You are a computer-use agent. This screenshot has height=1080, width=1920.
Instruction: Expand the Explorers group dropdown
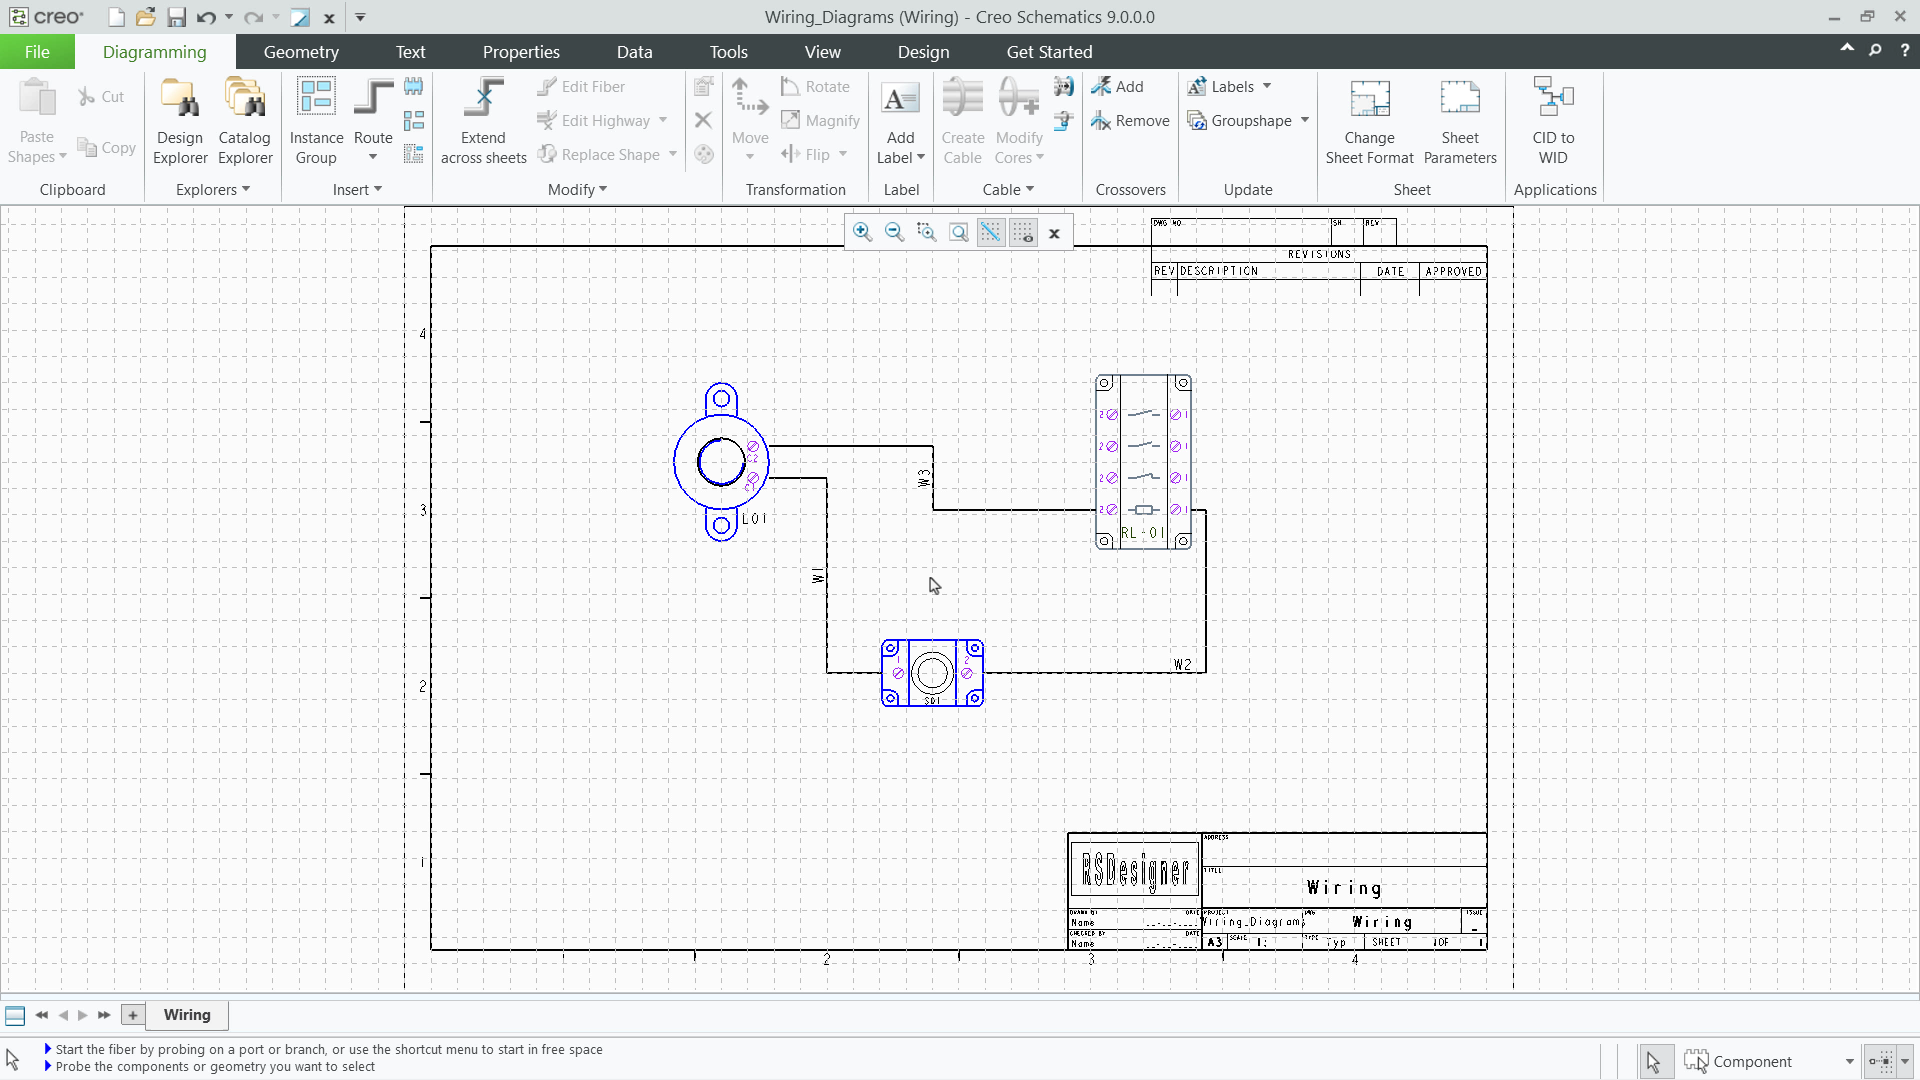point(212,190)
